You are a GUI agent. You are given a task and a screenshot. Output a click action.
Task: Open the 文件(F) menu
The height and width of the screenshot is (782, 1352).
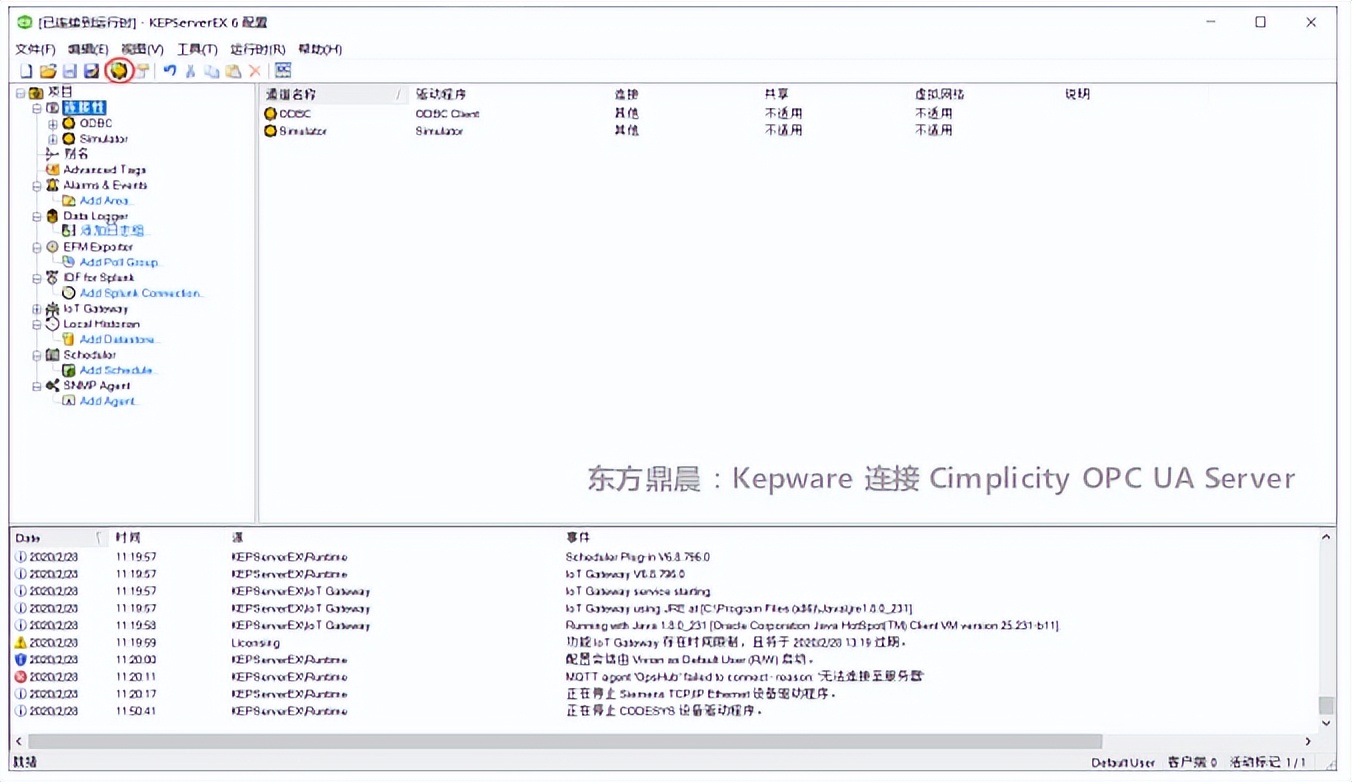(35, 49)
